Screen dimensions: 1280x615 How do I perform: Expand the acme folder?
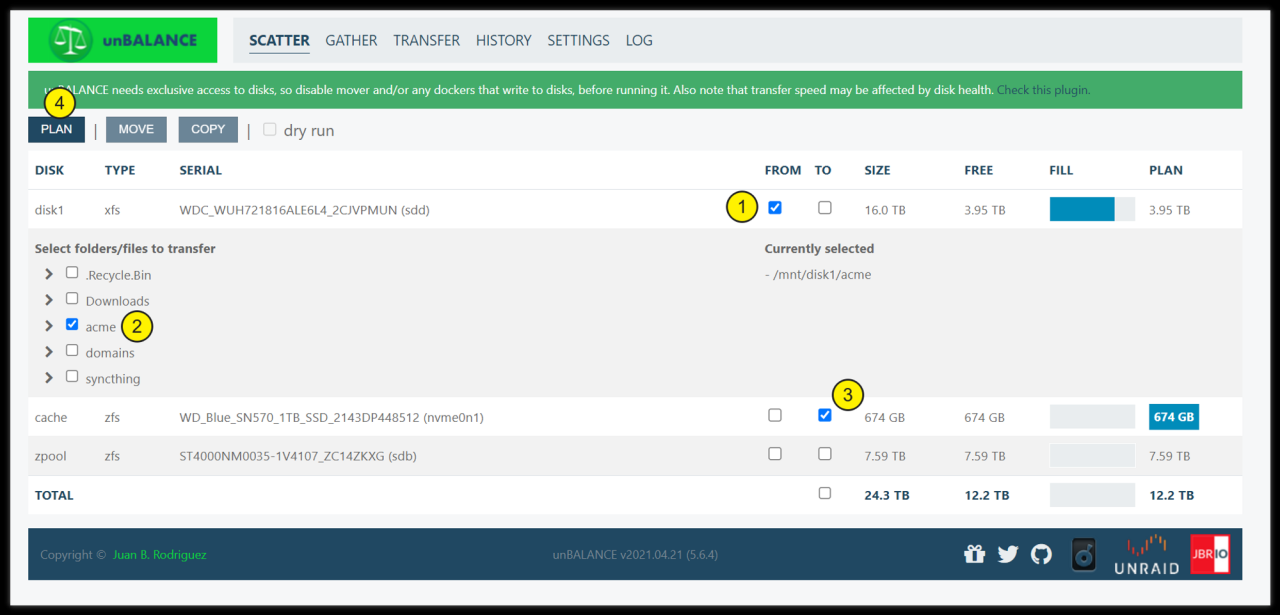tap(48, 326)
